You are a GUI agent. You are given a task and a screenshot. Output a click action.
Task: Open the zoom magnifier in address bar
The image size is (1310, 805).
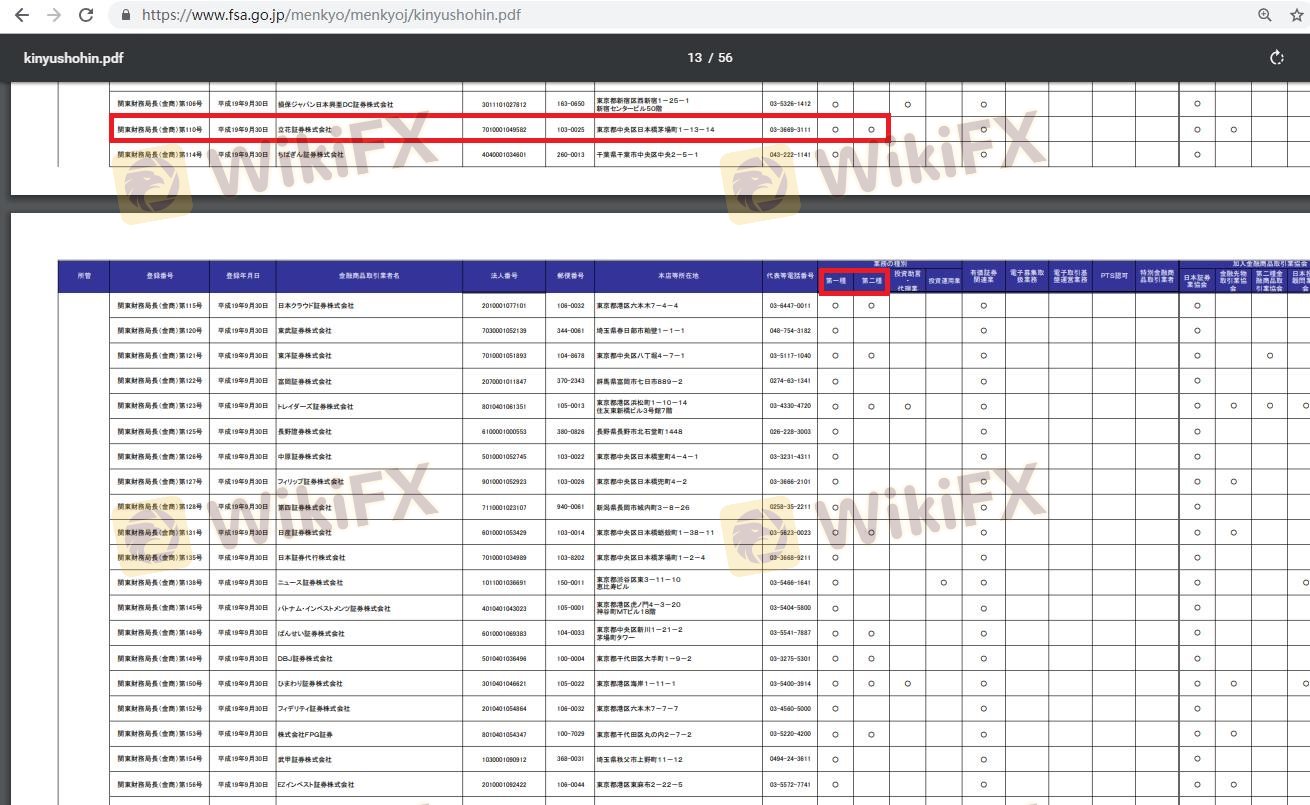click(x=1265, y=15)
